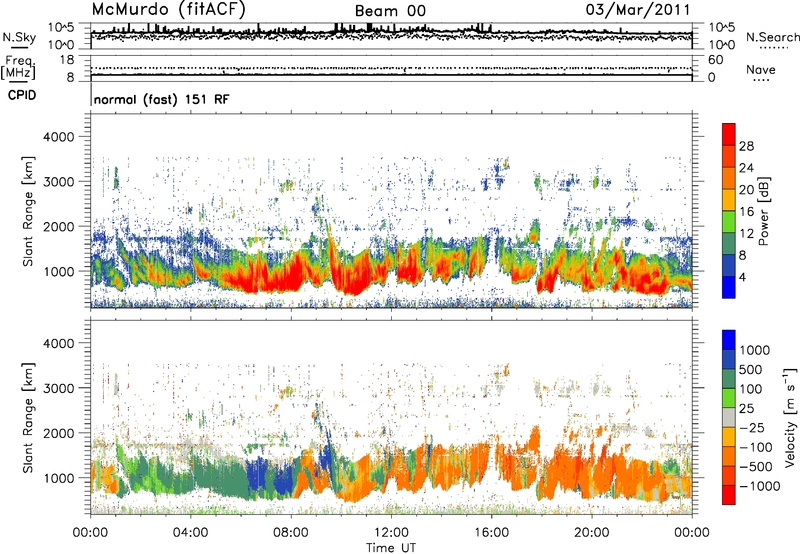Viewport: 800px width, 554px height.
Task: Click the Velocity [m s-1] colorbar title
Action: (790, 417)
